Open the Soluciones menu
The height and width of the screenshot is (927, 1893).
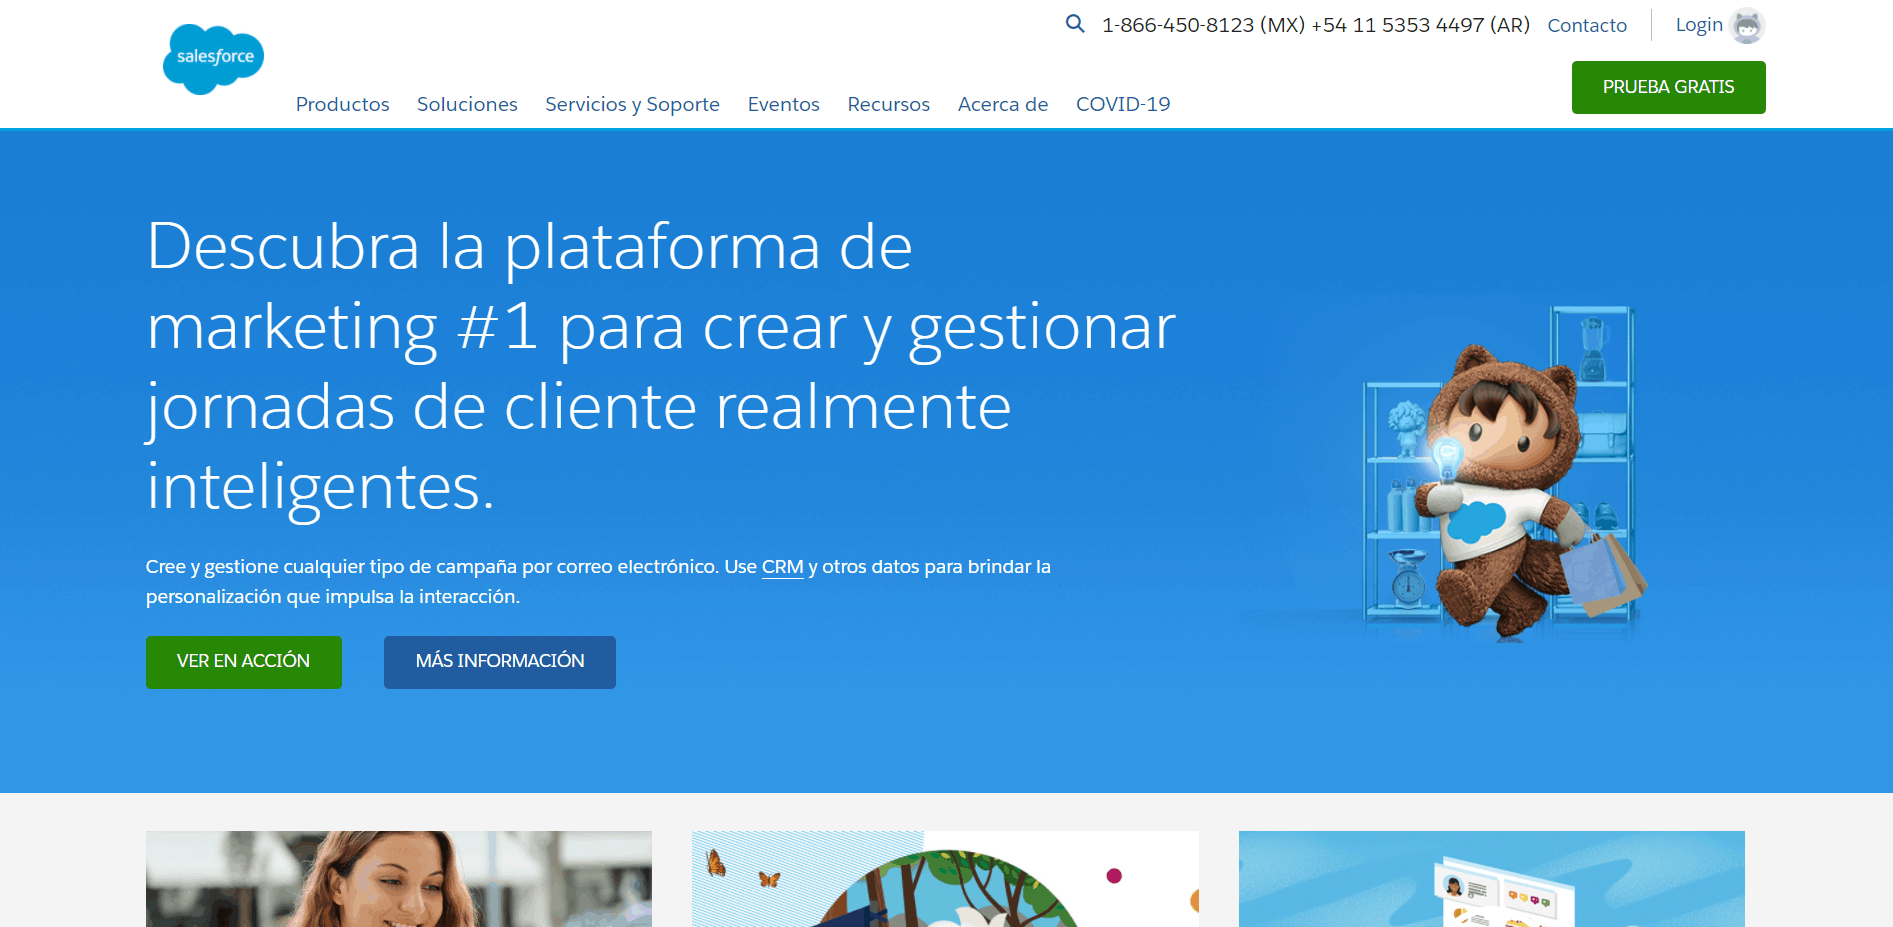pos(467,104)
